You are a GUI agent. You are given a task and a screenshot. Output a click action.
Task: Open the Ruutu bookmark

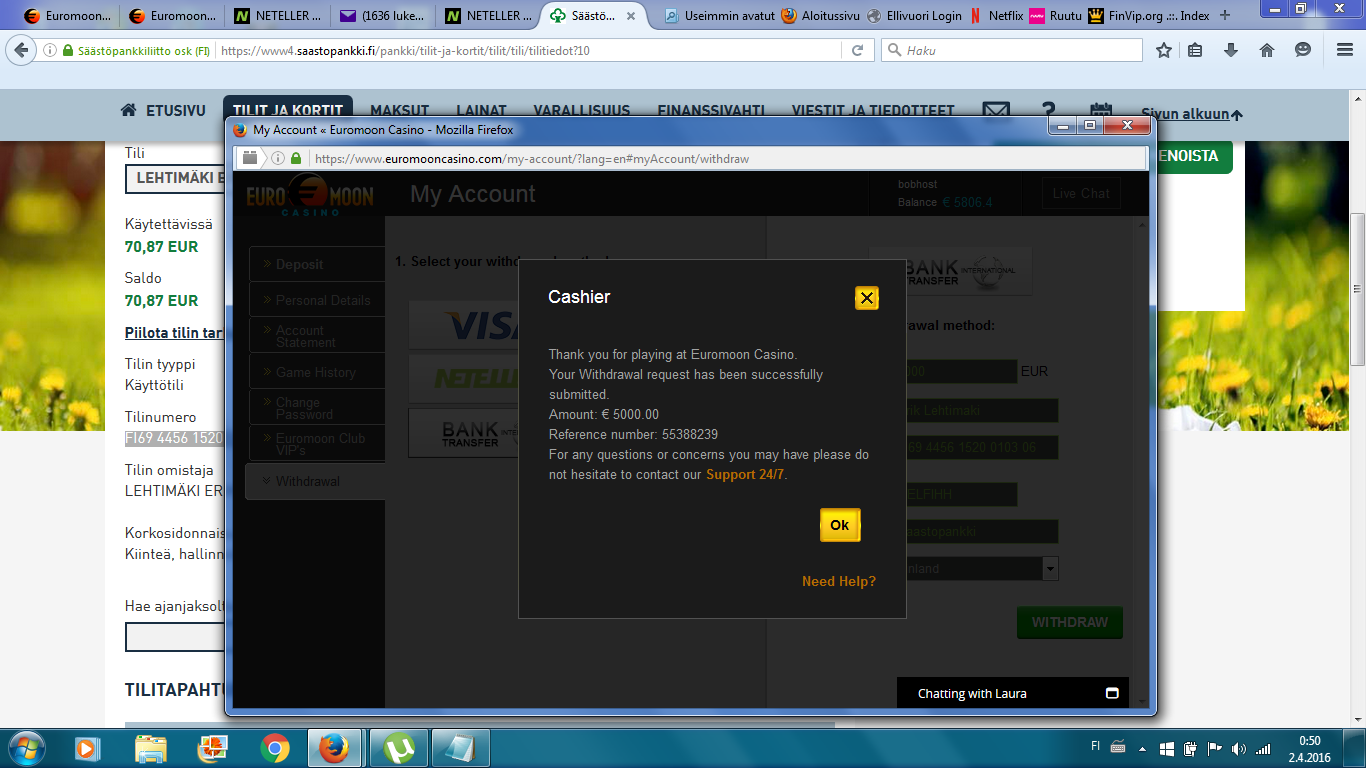click(1056, 15)
